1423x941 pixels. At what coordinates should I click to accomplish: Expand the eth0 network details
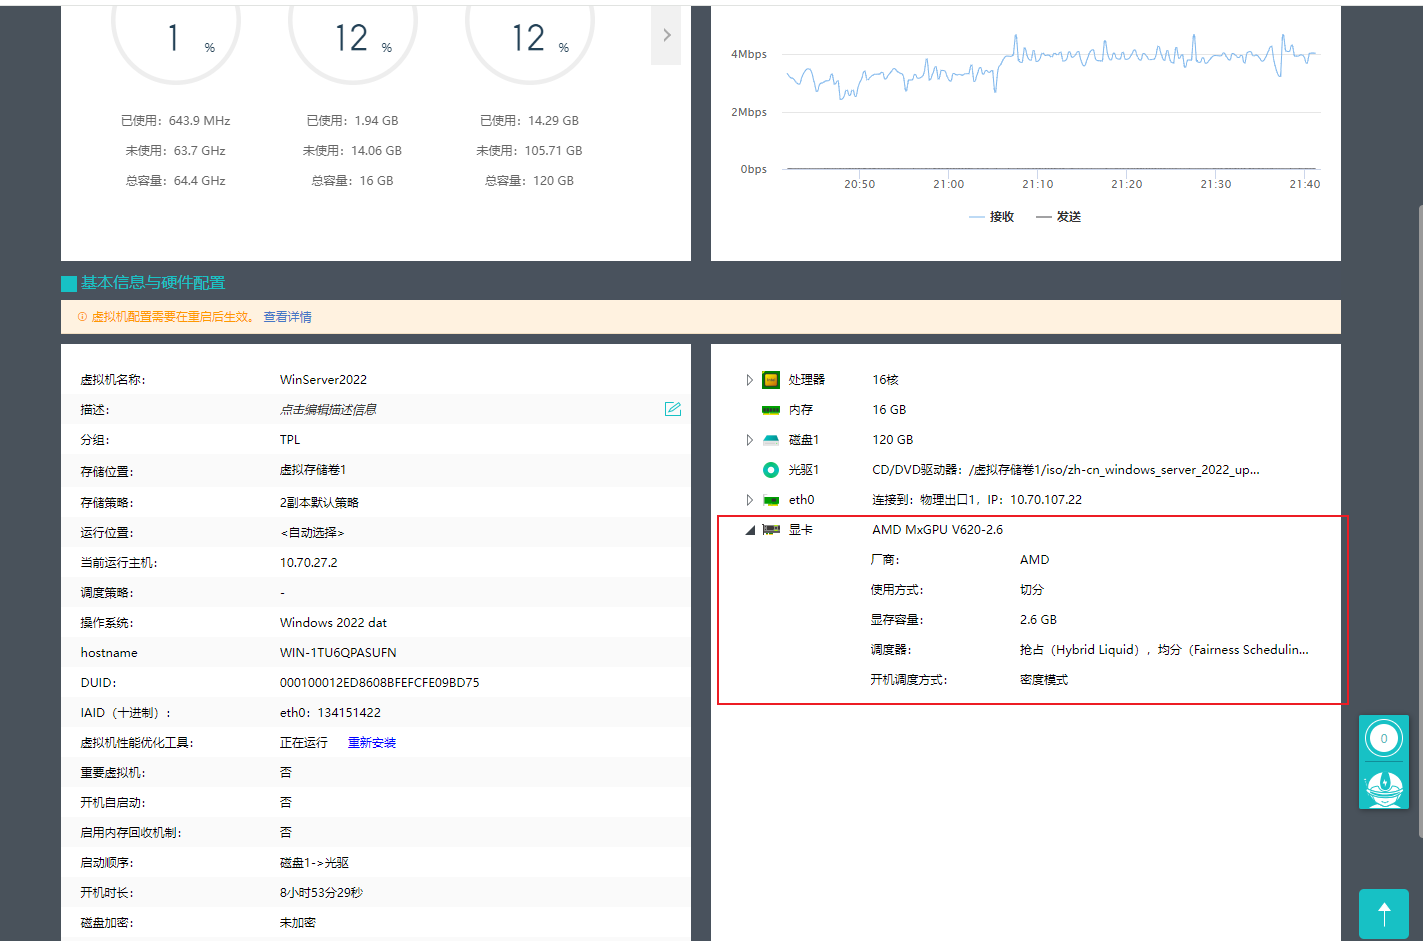[749, 500]
